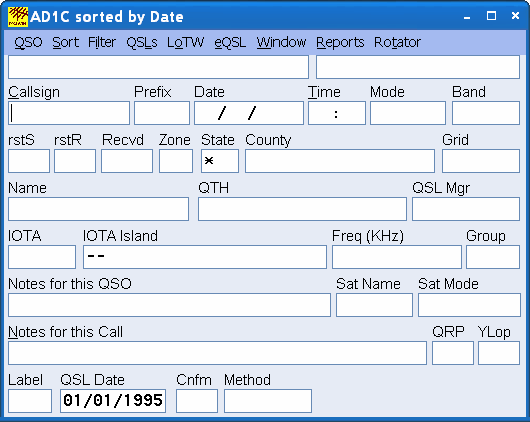Open the LoTW menu
This screenshot has width=530, height=422.
click(x=186, y=43)
